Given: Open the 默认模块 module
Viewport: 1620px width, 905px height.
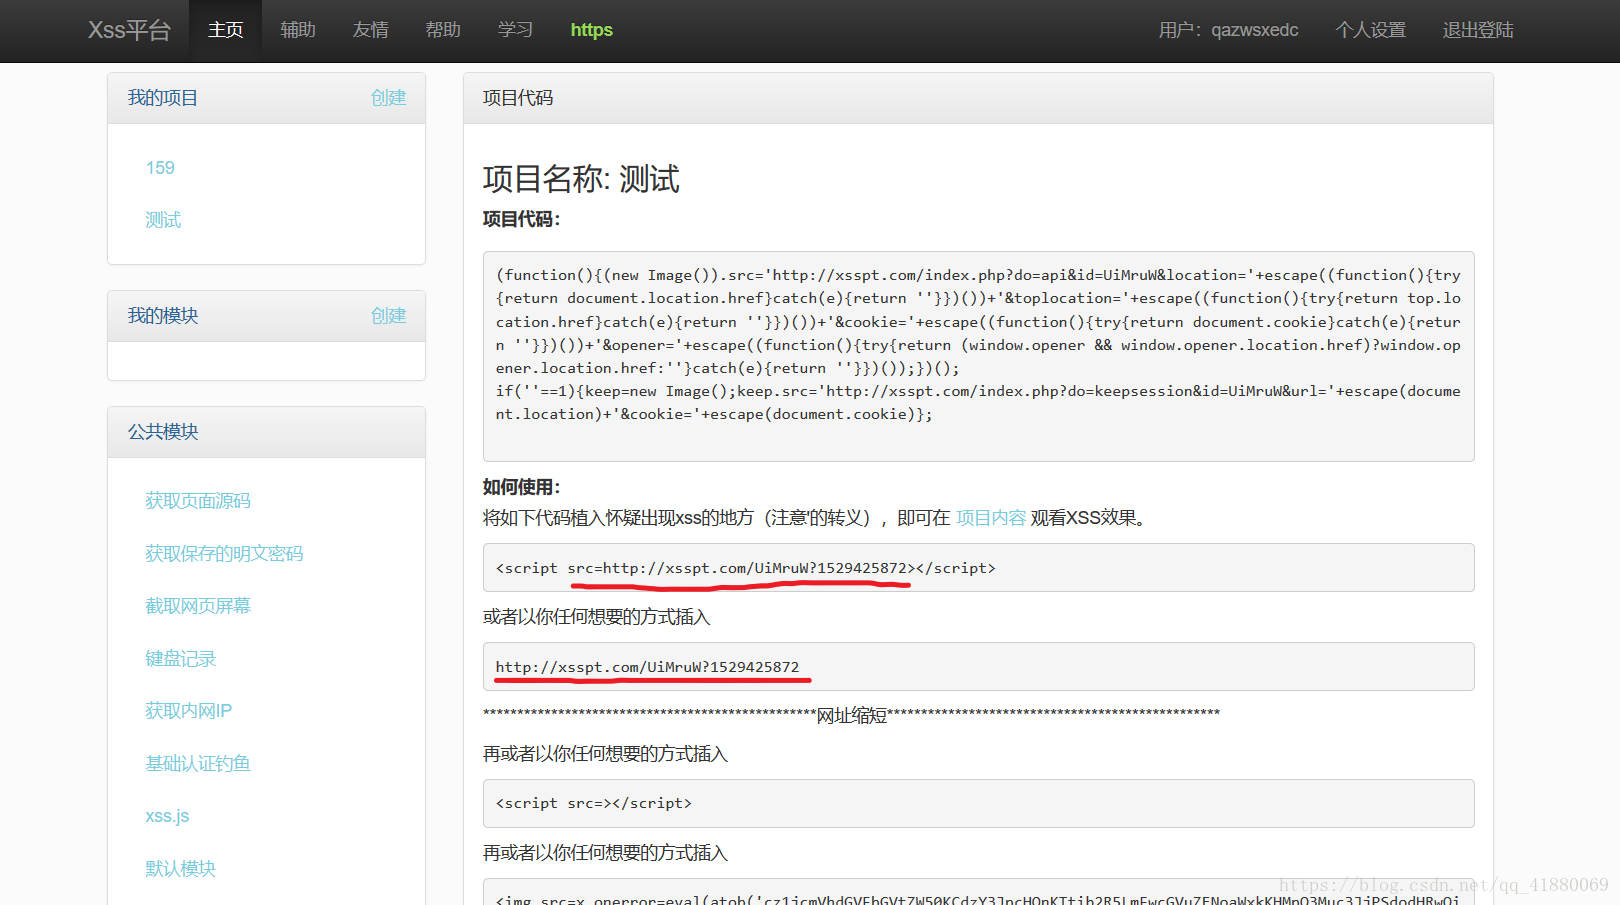Looking at the screenshot, I should pos(181,869).
